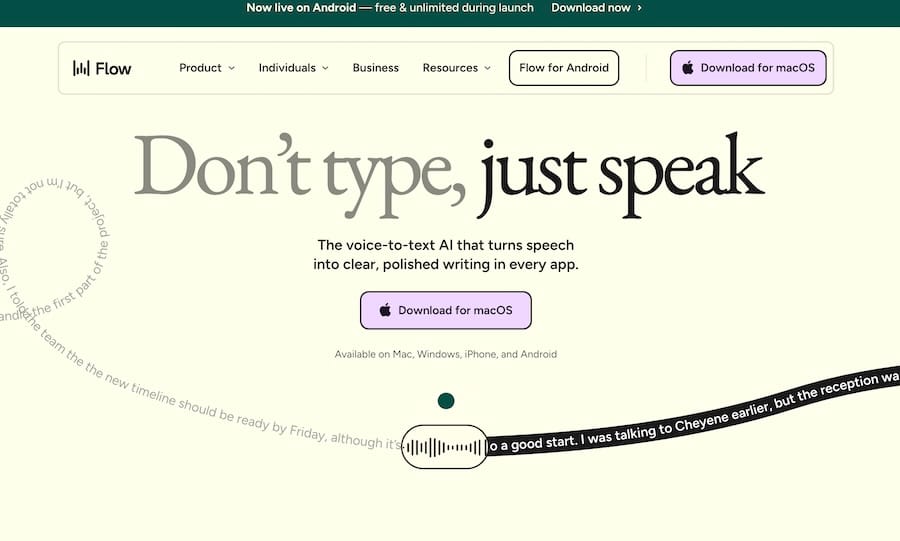Viewport: 900px width, 541px height.
Task: Click the voice-to-text AI subtitle text
Action: pos(446,255)
